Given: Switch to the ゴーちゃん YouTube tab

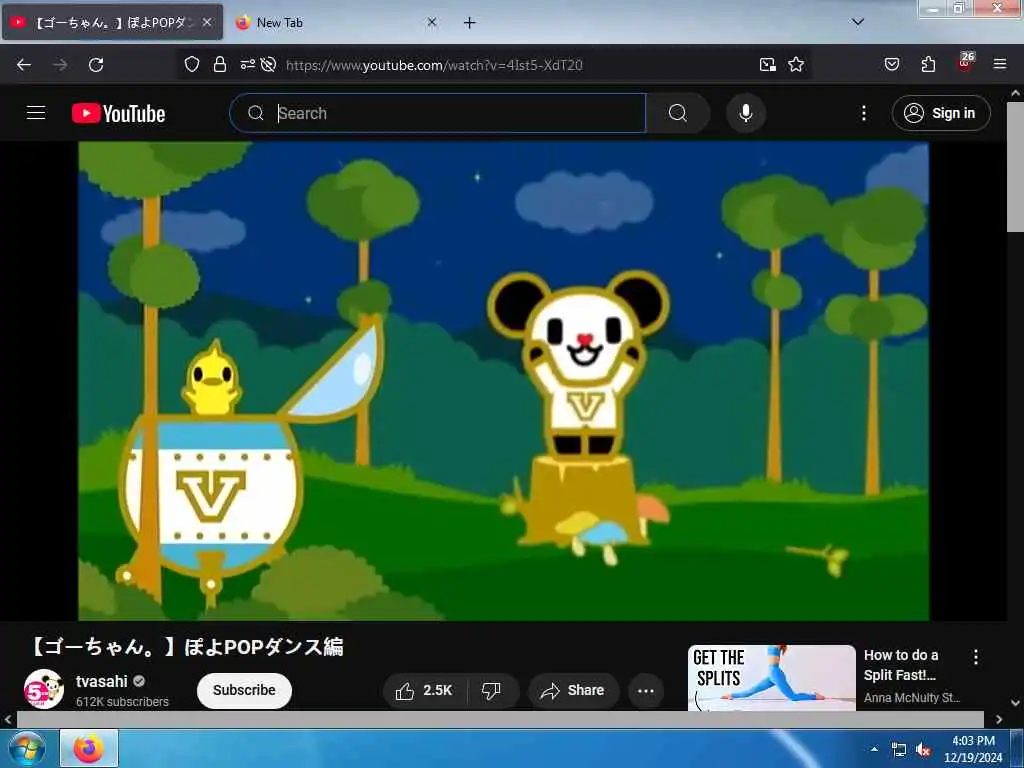Looking at the screenshot, I should pos(112,22).
